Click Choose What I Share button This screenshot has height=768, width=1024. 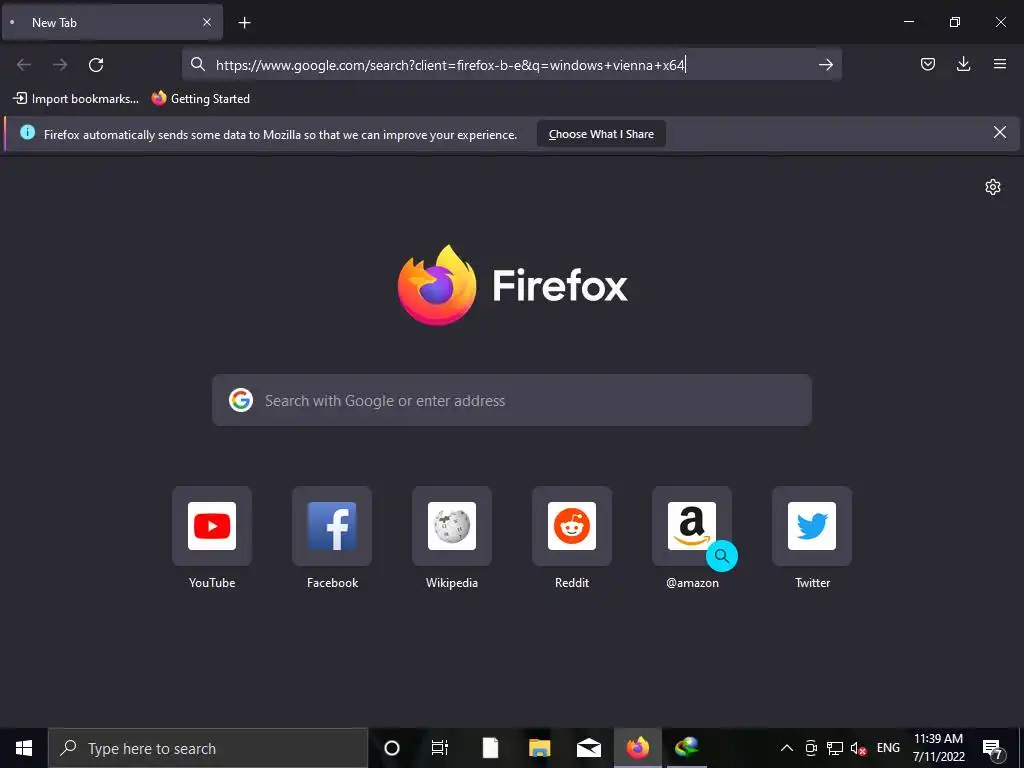601,134
